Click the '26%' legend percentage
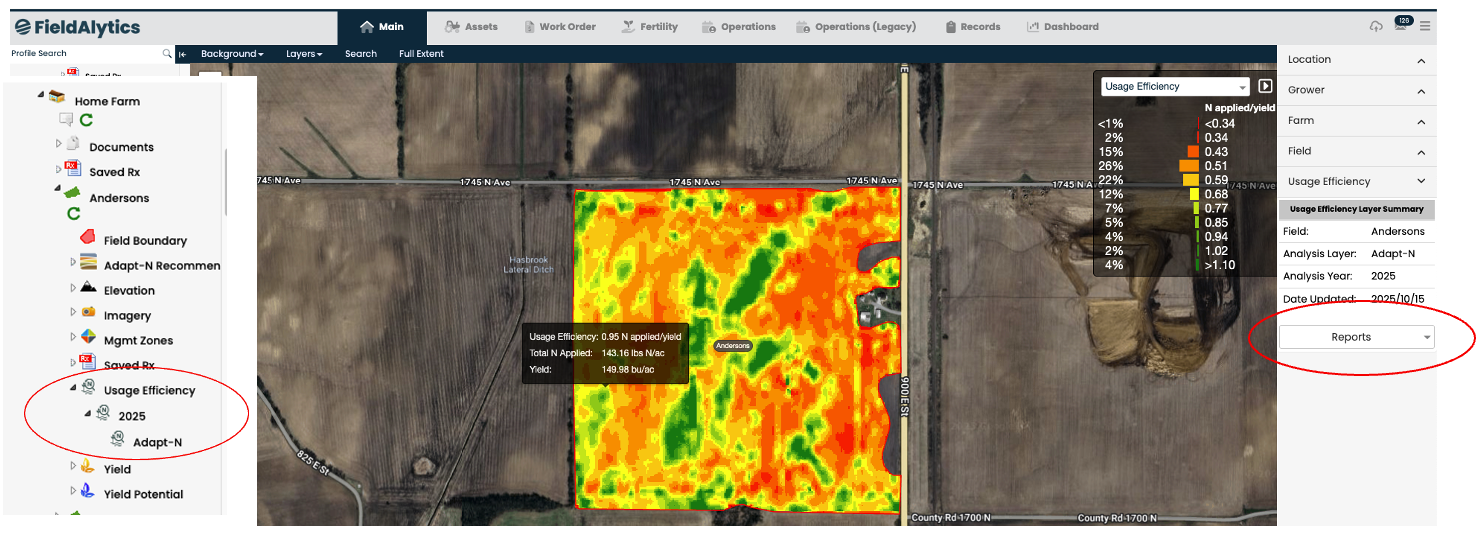1480x549 pixels. (1110, 166)
